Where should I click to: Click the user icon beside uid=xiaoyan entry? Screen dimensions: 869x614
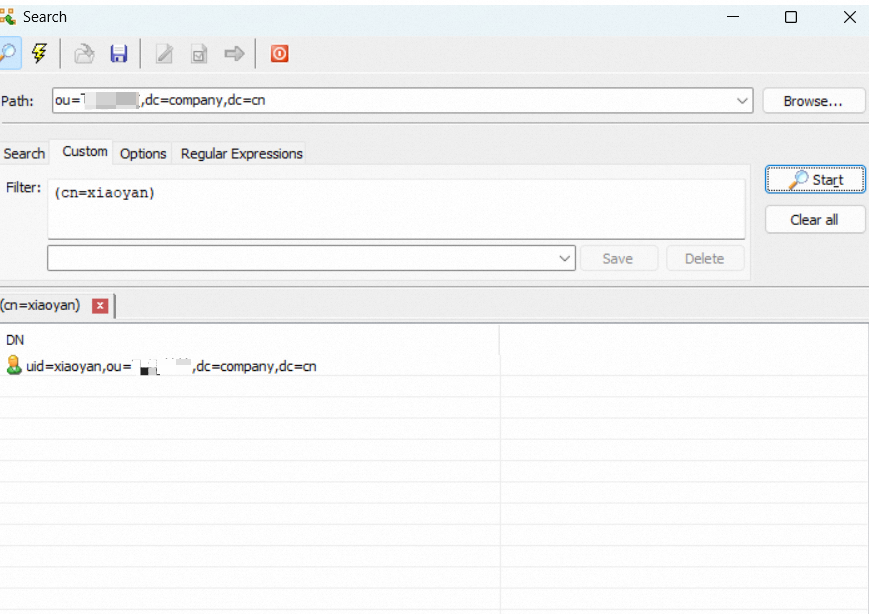[14, 365]
